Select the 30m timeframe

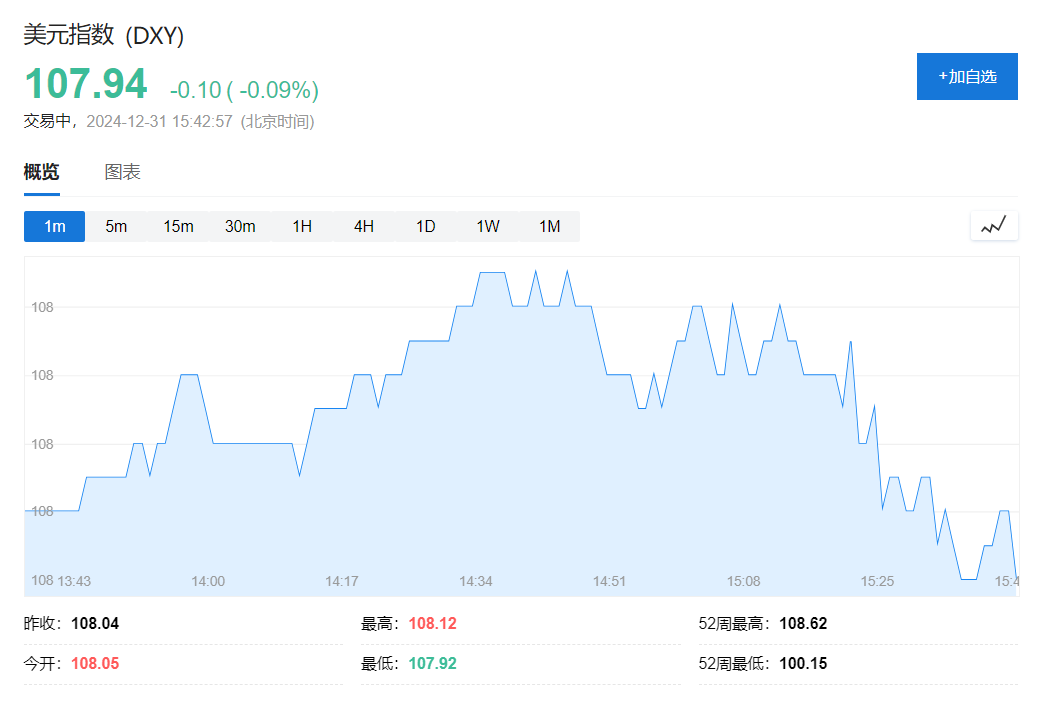(240, 226)
